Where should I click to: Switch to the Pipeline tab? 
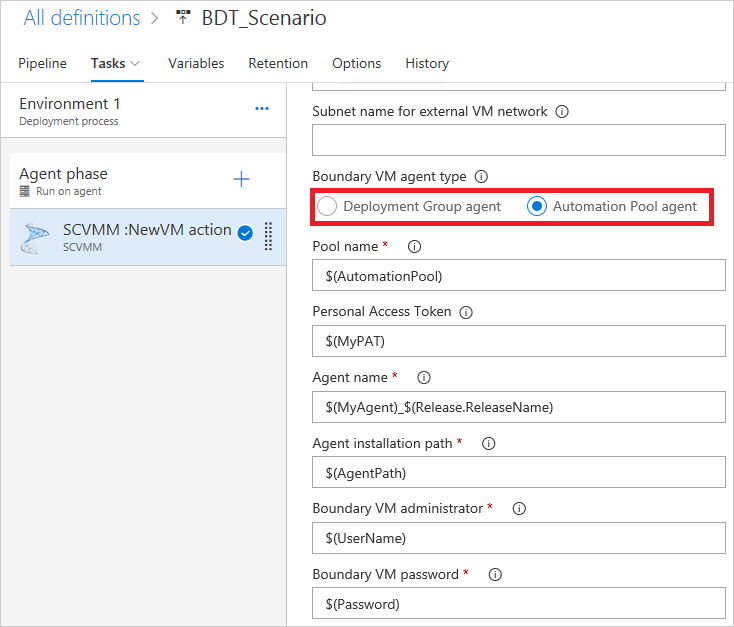point(43,63)
